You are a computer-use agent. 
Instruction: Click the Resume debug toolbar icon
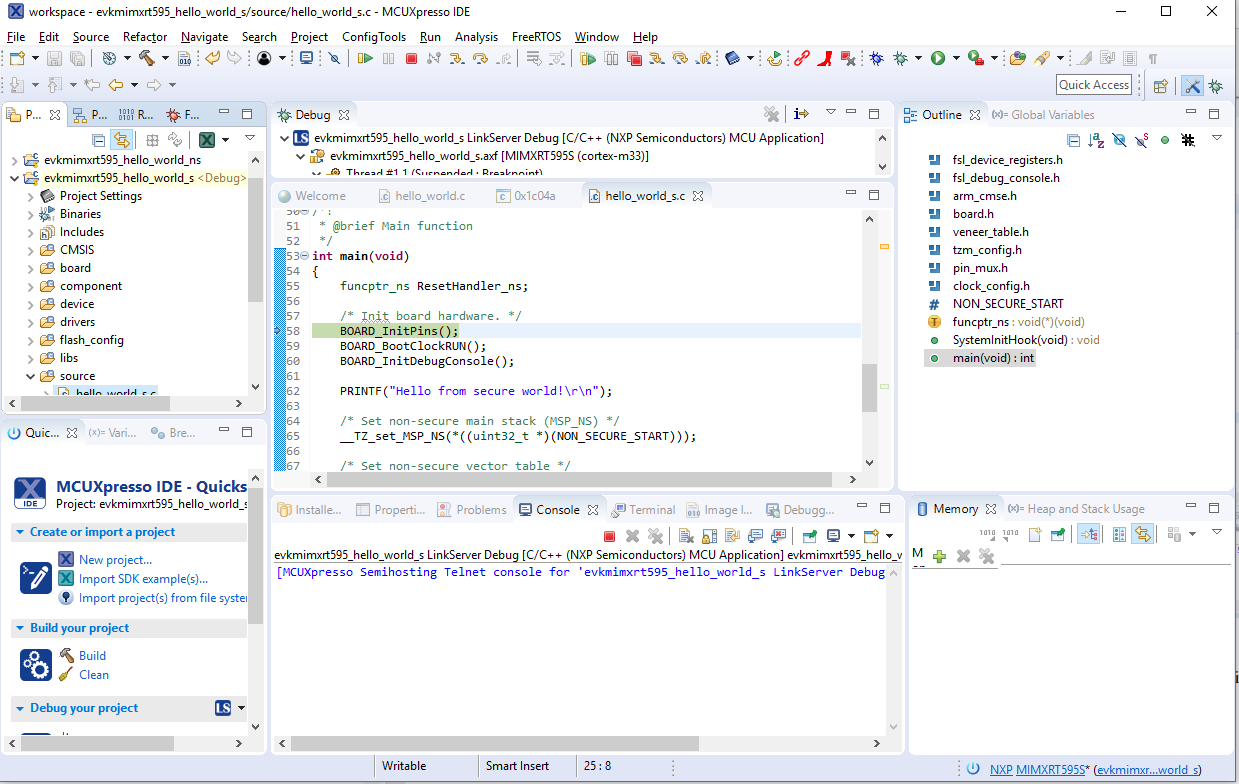coord(365,59)
